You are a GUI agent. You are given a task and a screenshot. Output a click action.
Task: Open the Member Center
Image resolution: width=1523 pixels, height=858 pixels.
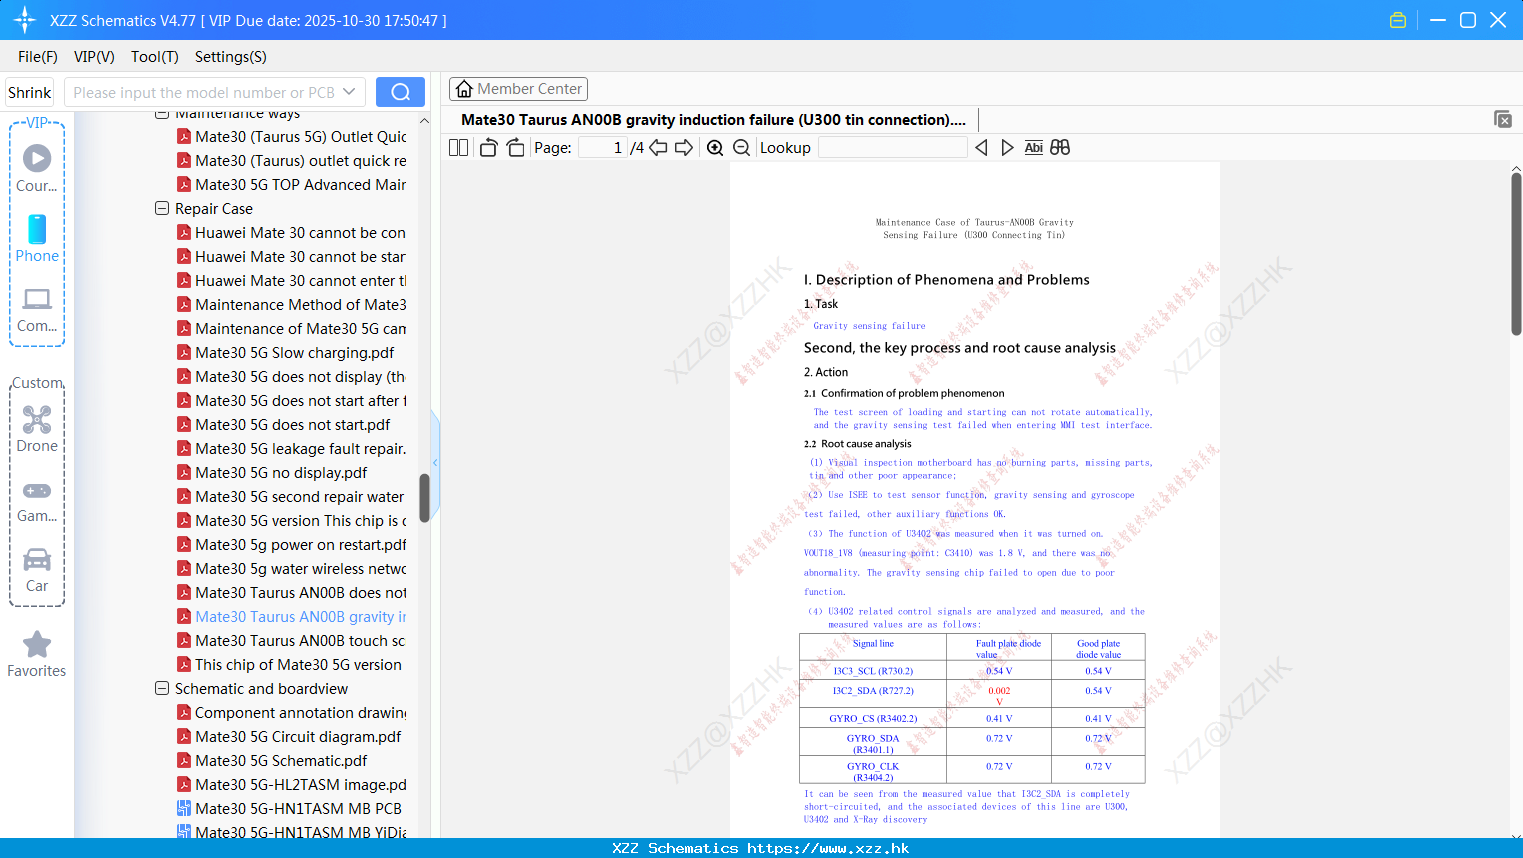point(518,89)
